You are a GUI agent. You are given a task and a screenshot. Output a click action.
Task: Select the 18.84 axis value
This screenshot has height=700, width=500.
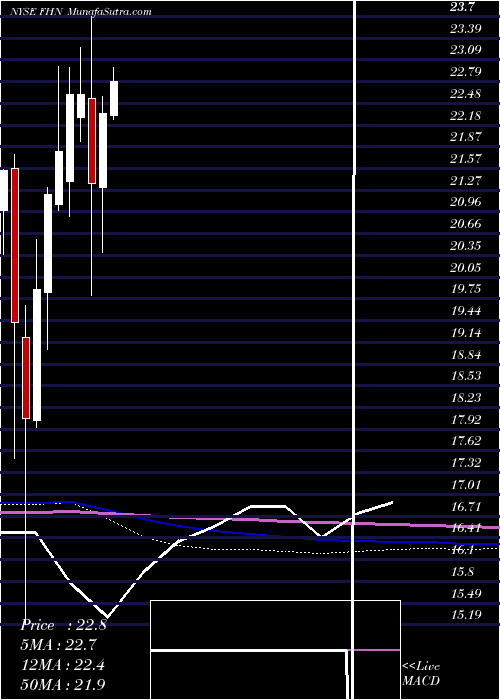point(466,355)
